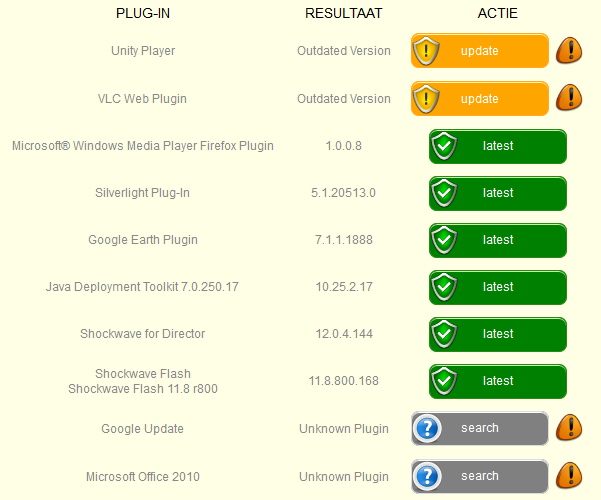Click the version value 5.1.20513.0

pyautogui.click(x=343, y=193)
